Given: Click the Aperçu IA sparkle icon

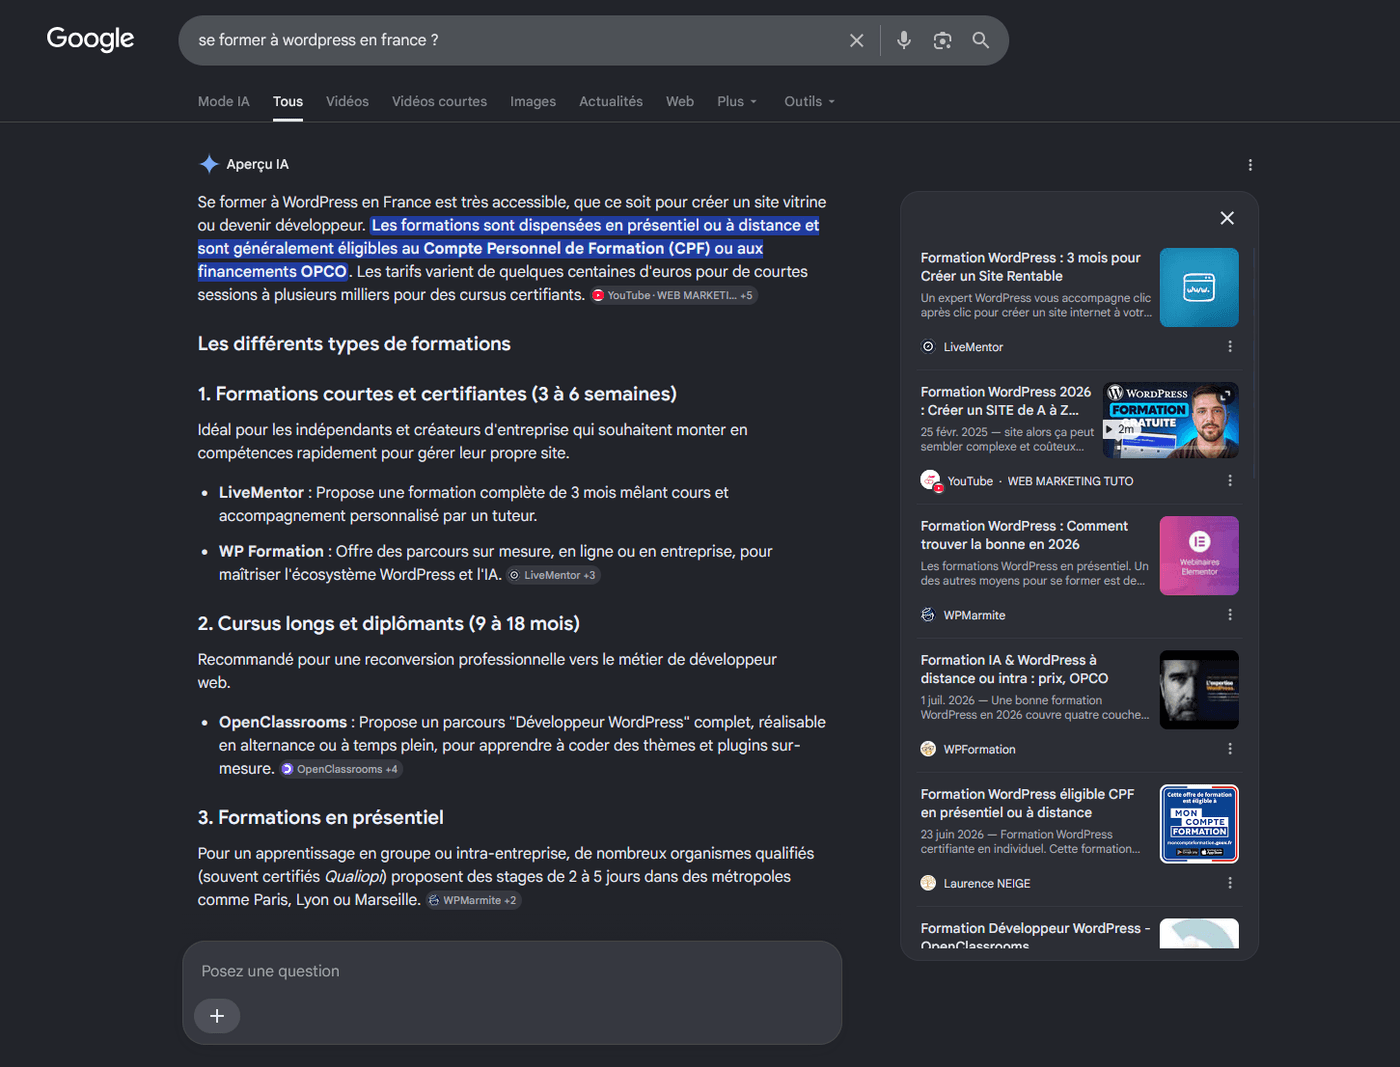Looking at the screenshot, I should 209,164.
